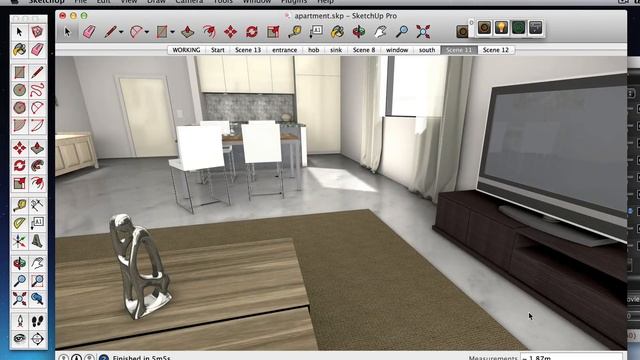
Task: Choose the Section Plane tool
Action: (37, 338)
